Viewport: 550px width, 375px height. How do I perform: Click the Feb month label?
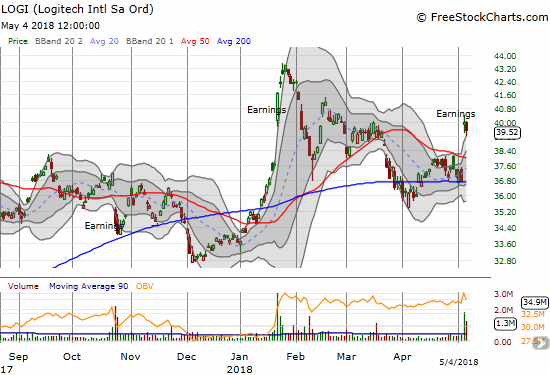(x=295, y=357)
